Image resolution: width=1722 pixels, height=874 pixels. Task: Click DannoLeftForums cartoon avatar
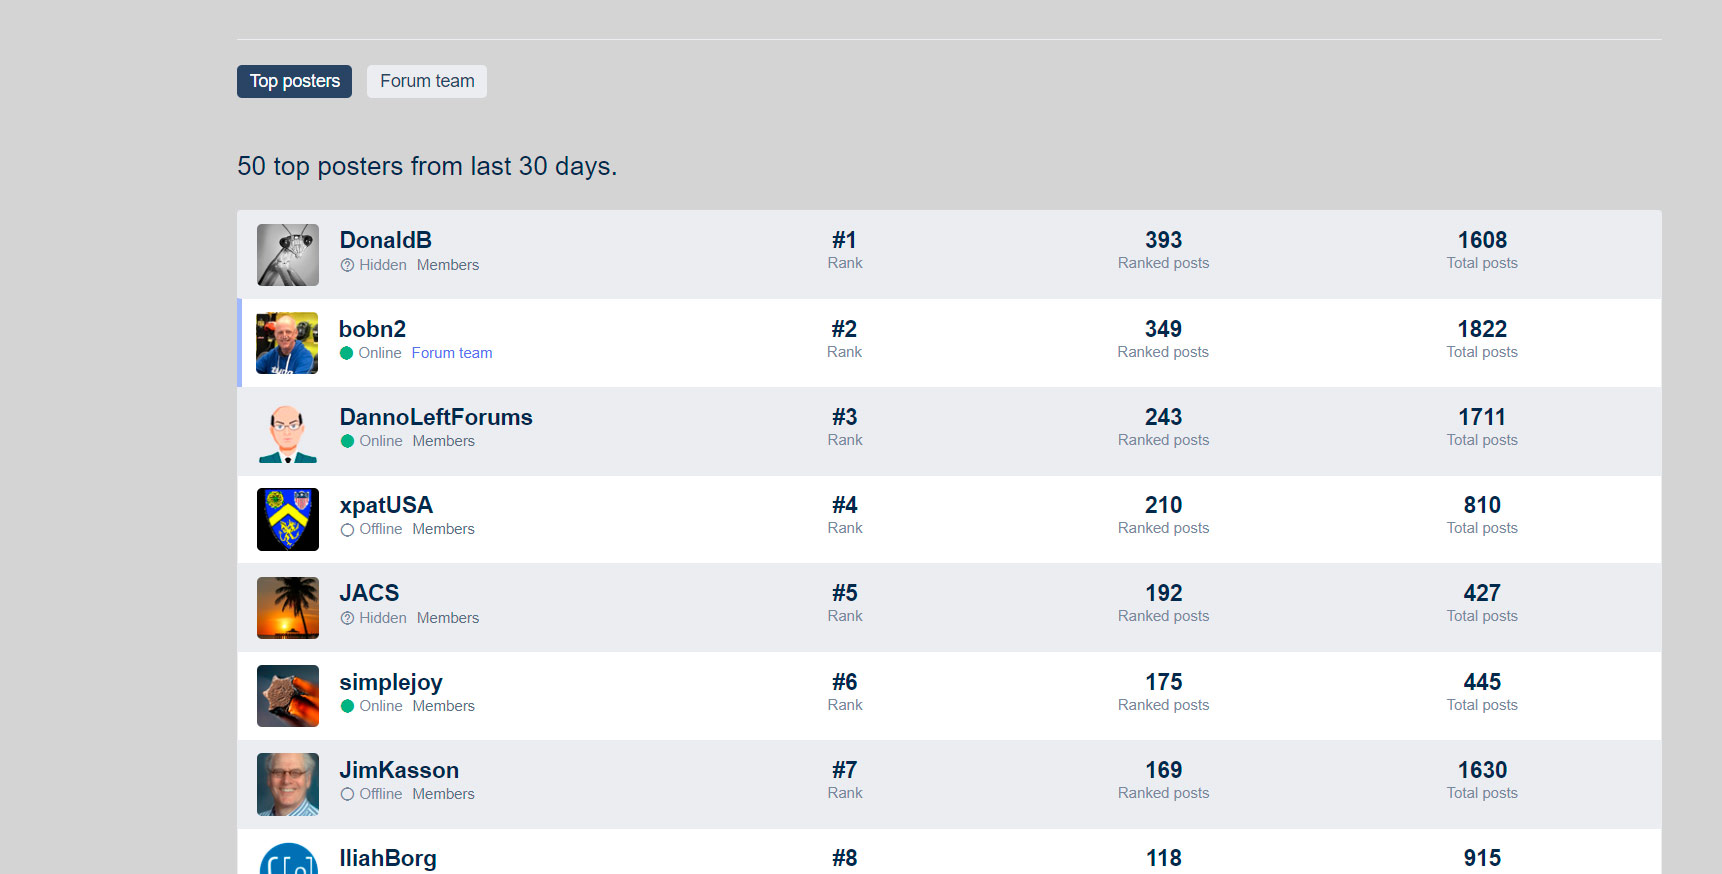[x=288, y=432]
